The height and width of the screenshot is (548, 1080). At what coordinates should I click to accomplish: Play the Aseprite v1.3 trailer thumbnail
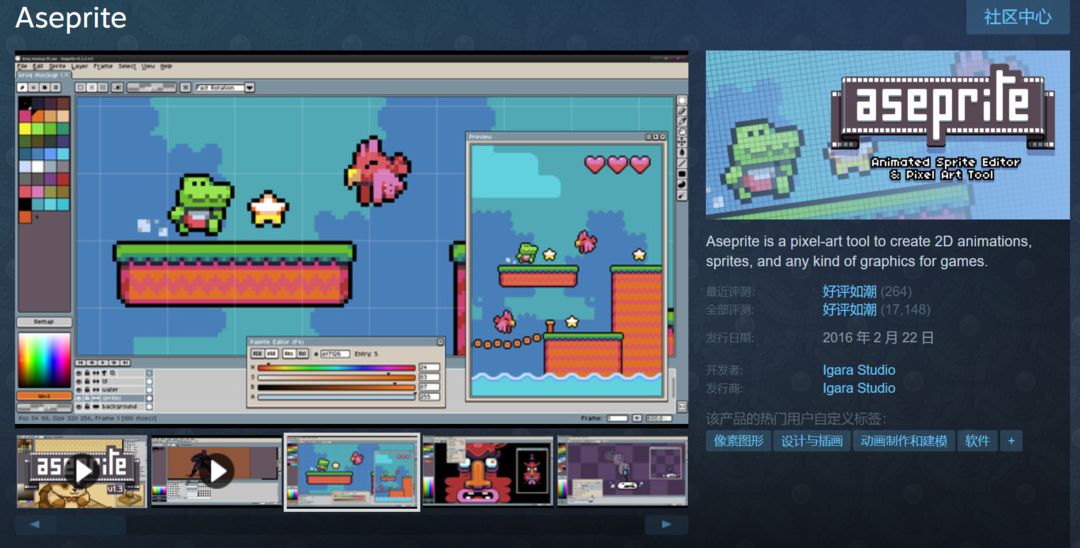tap(82, 471)
